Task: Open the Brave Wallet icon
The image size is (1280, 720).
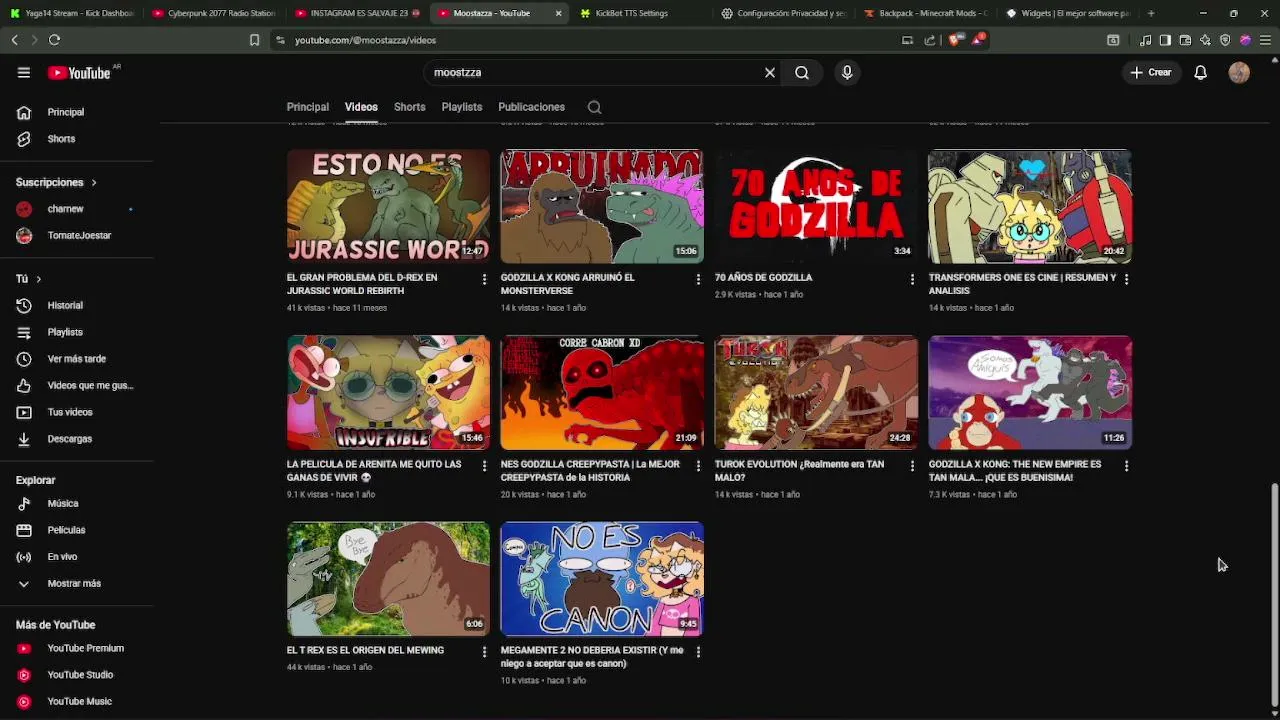Action: pos(1185,40)
